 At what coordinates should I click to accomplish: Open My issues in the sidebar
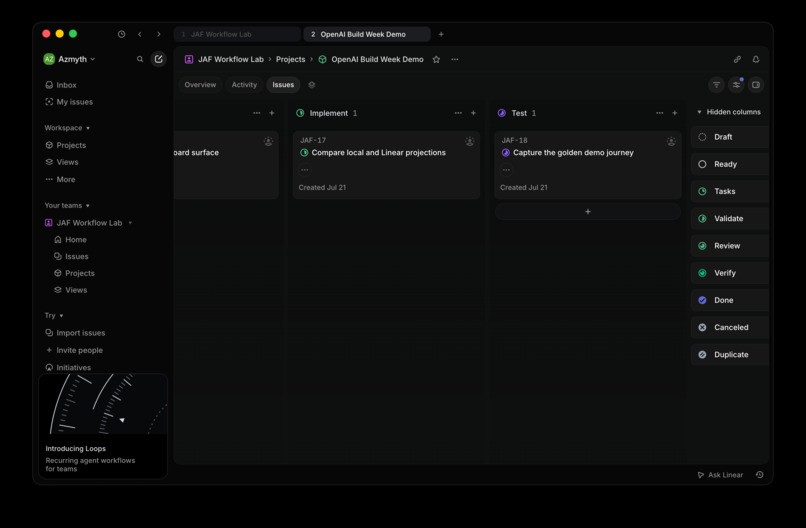point(69,102)
